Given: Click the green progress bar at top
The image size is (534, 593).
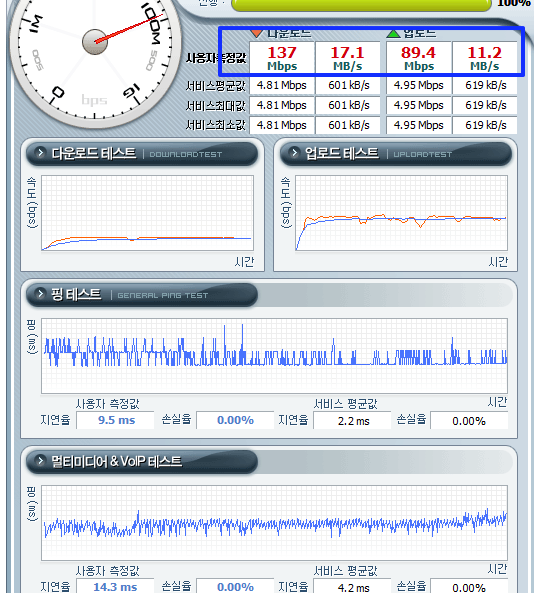Looking at the screenshot, I should 361,5.
